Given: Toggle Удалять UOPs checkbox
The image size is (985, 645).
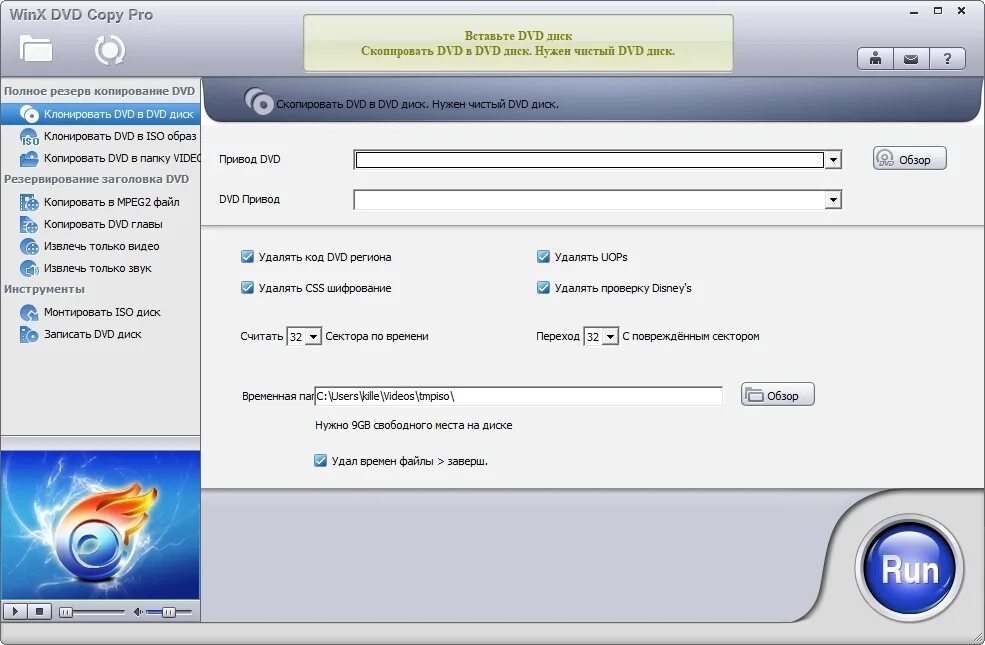Looking at the screenshot, I should (x=543, y=256).
